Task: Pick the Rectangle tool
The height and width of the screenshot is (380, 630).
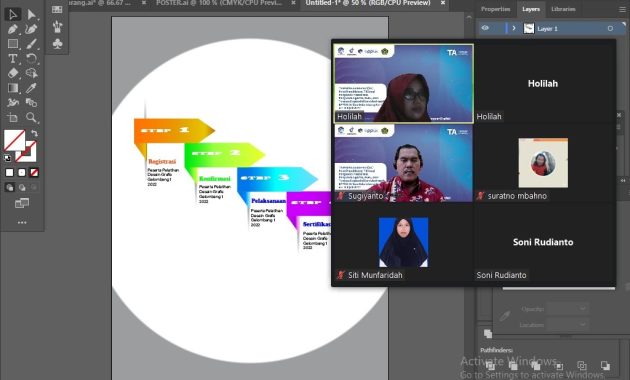Action: pos(12,44)
